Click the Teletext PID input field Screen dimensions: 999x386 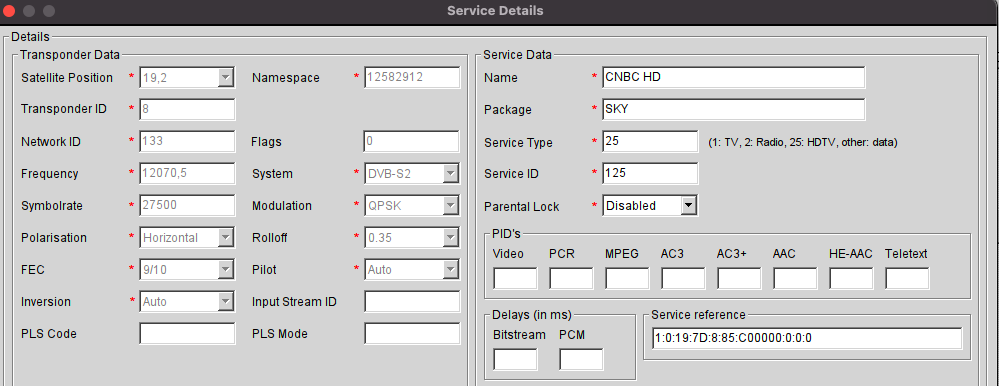coord(907,278)
